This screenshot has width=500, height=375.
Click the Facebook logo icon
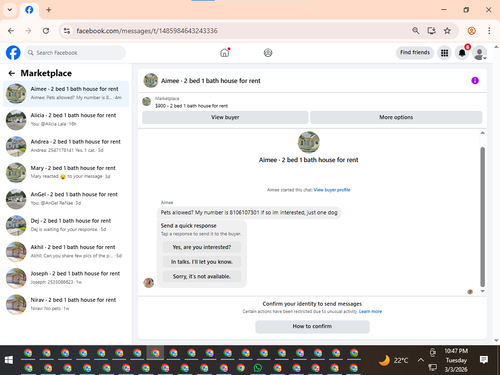coord(13,53)
